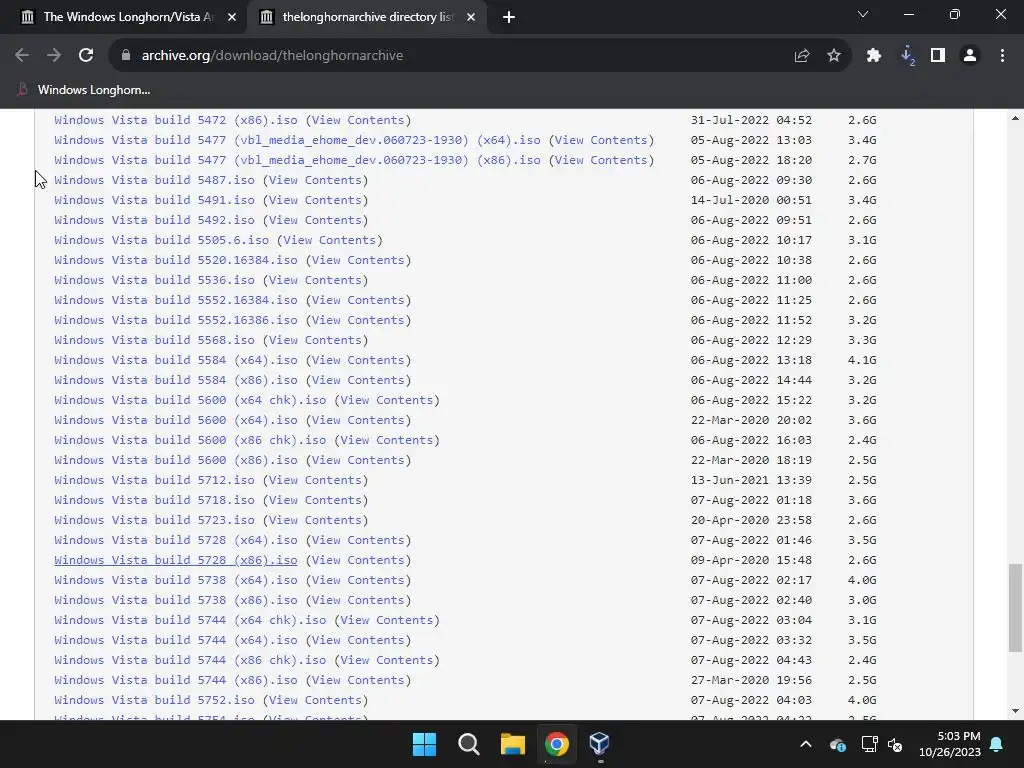Expand the tab search chevron
This screenshot has height=768, width=1024.
(863, 14)
